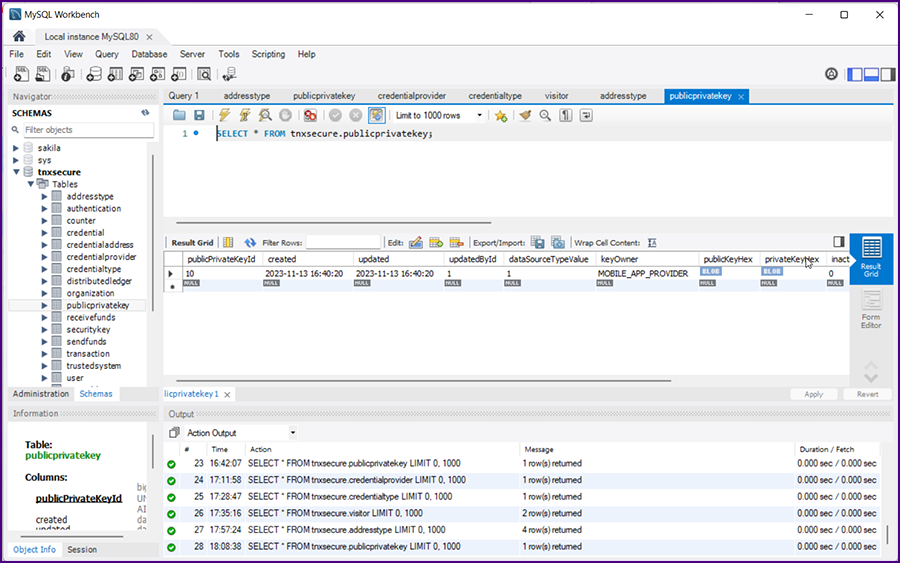
Task: Click the explain query plan icon
Action: pos(265,115)
